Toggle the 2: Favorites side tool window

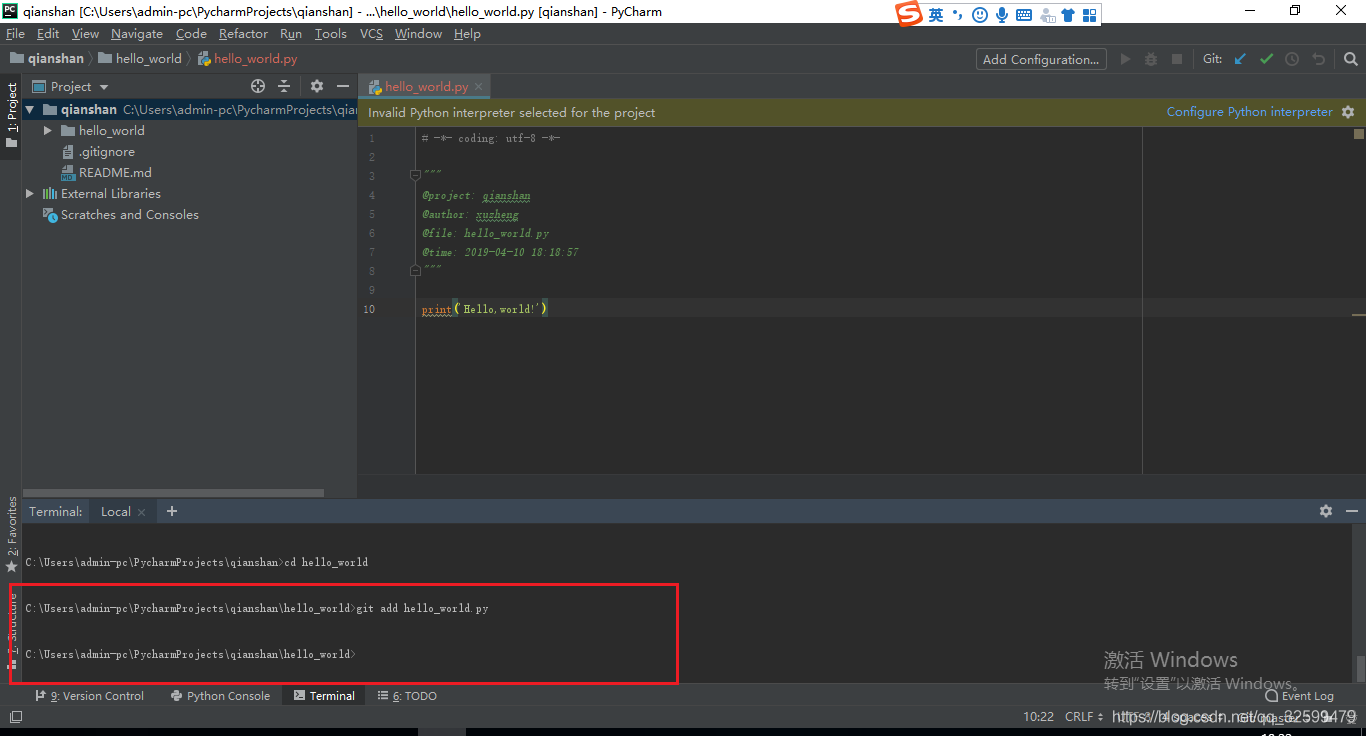[x=11, y=534]
